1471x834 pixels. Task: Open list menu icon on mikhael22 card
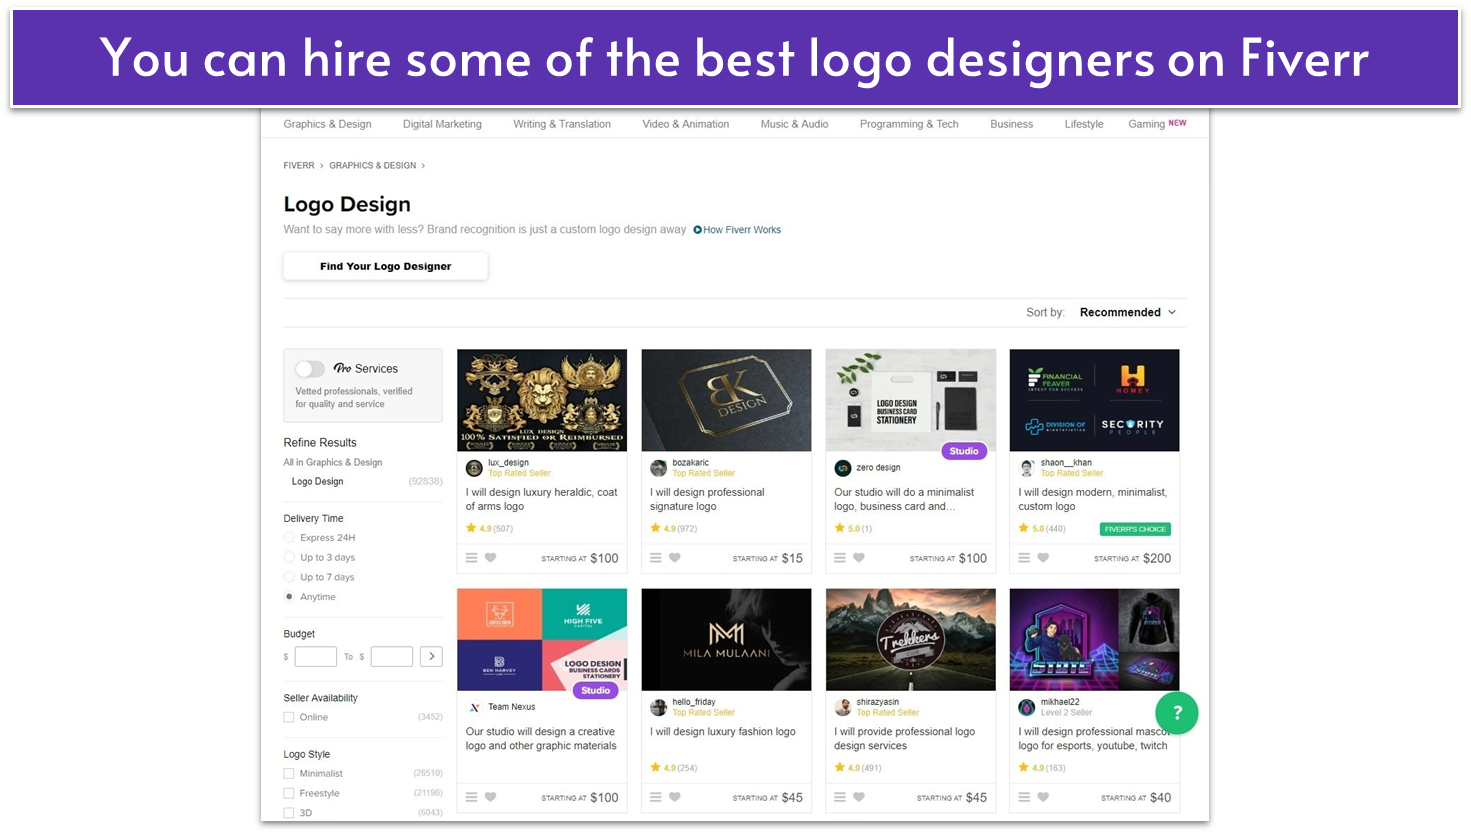(x=1024, y=797)
